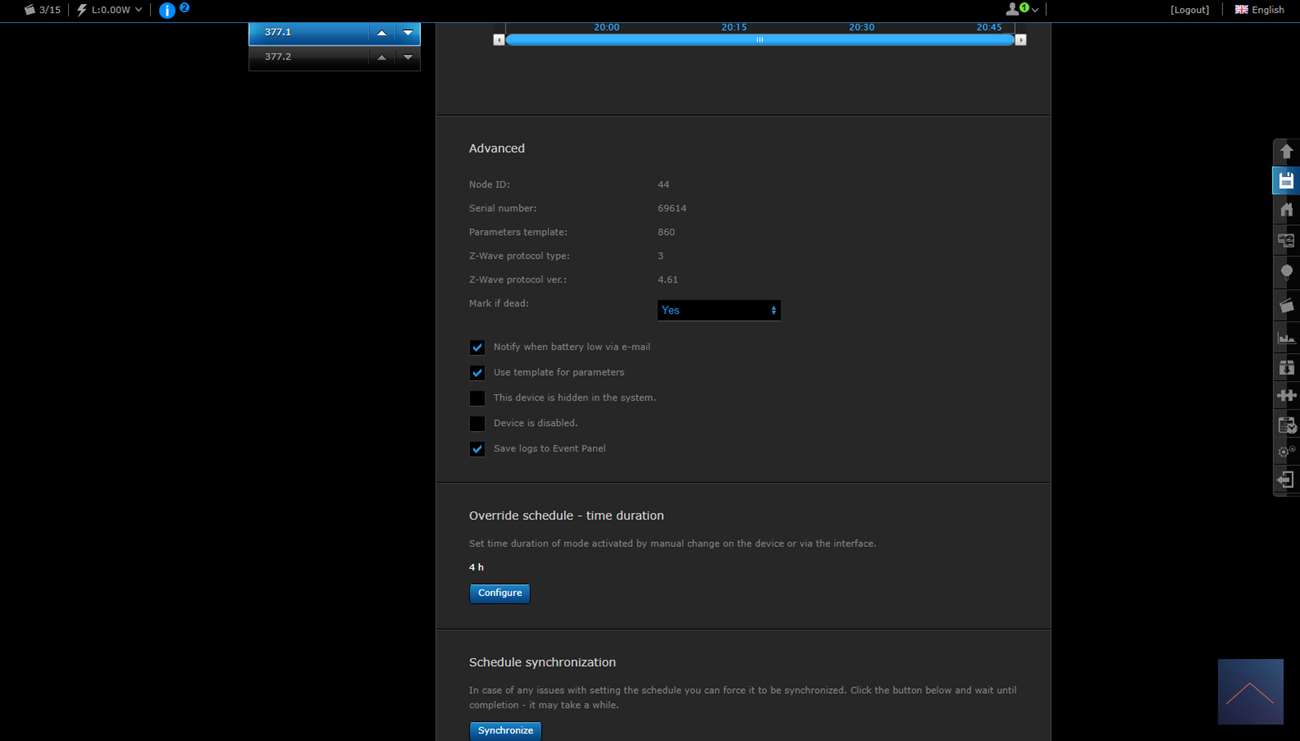
Task: Open the energy chart icon in sidebar
Action: pyautogui.click(x=1286, y=338)
